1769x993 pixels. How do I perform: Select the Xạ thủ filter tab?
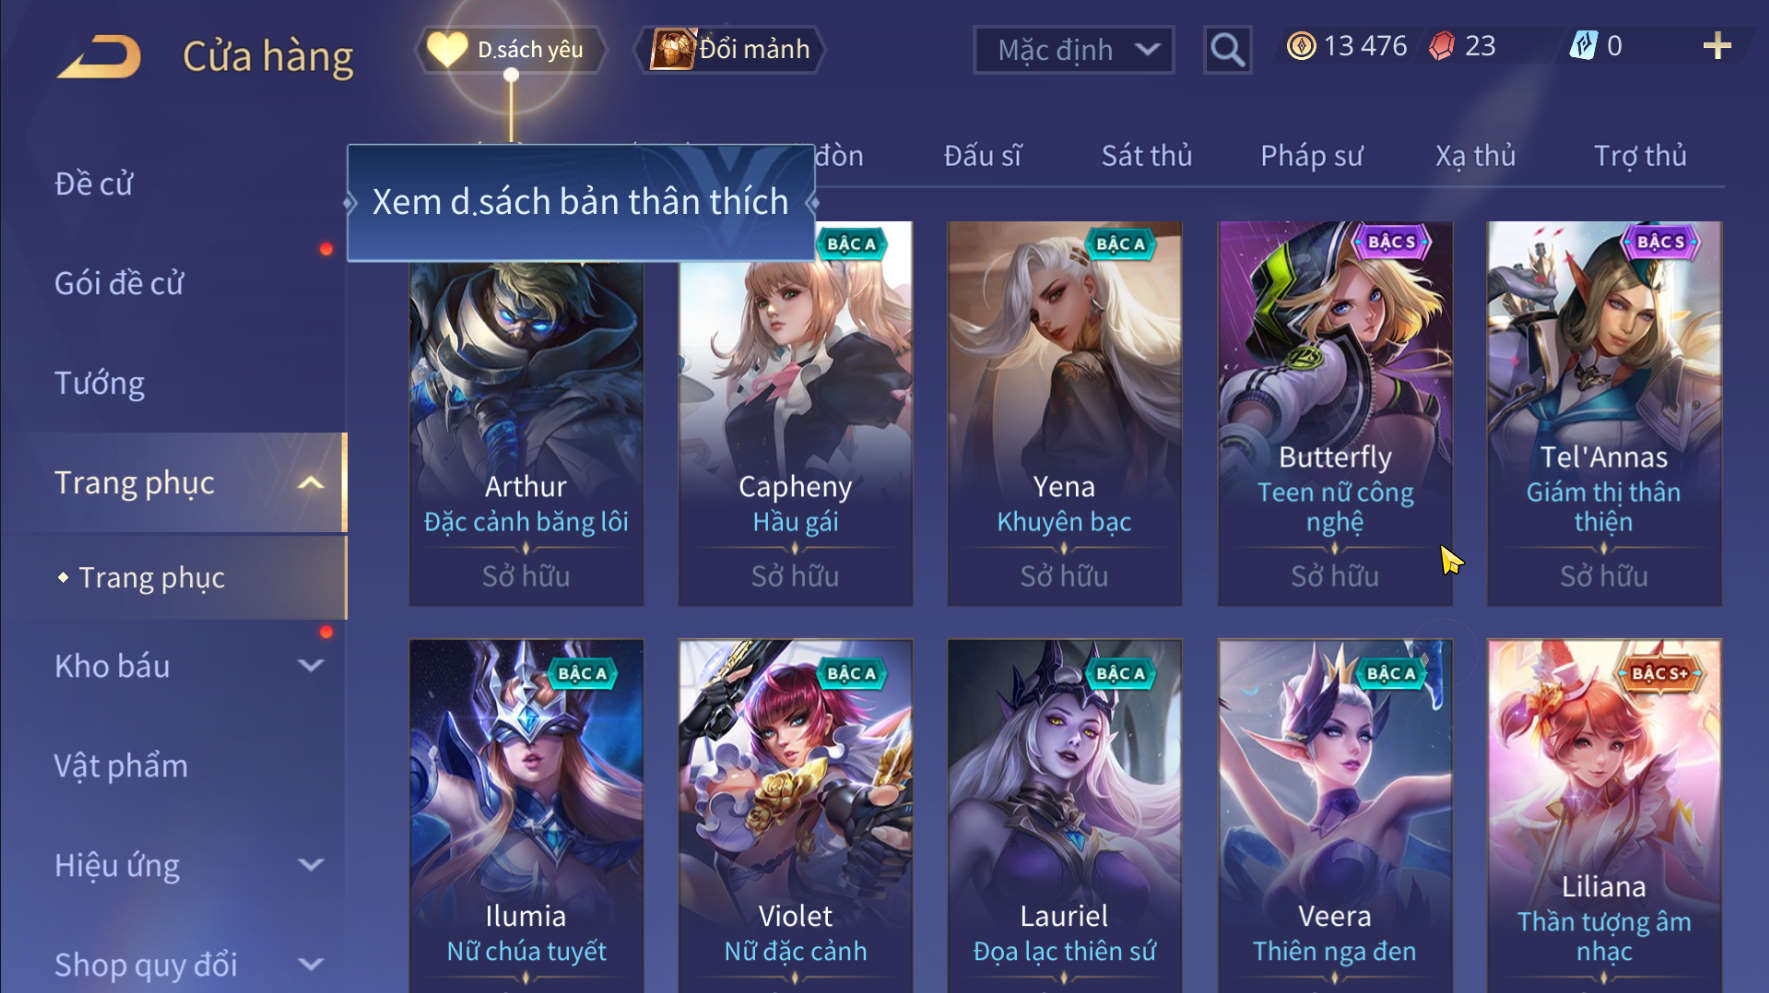tap(1475, 156)
